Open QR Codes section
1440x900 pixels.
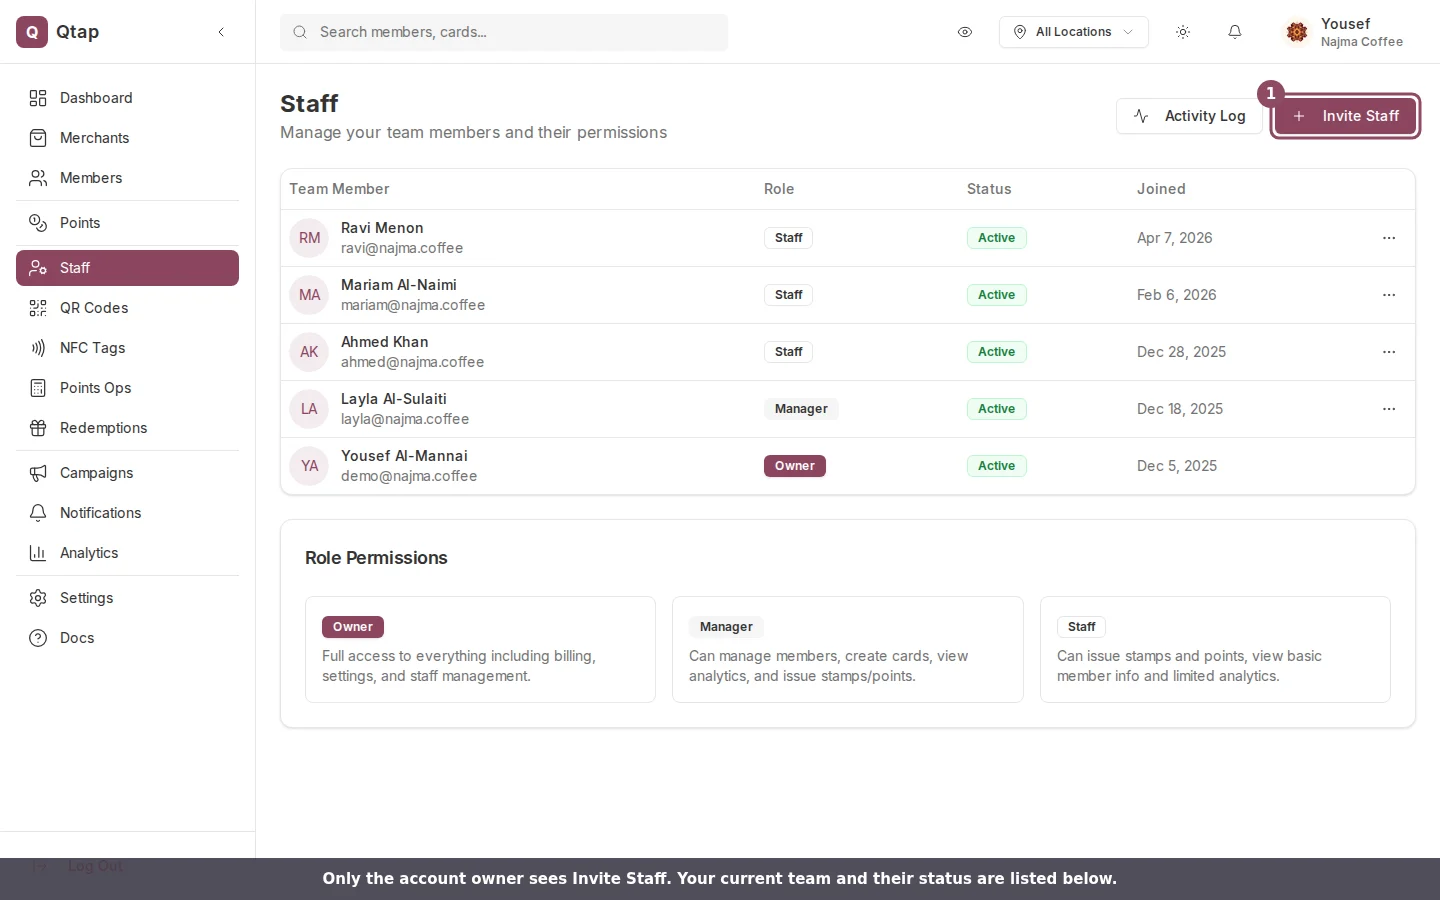127,308
